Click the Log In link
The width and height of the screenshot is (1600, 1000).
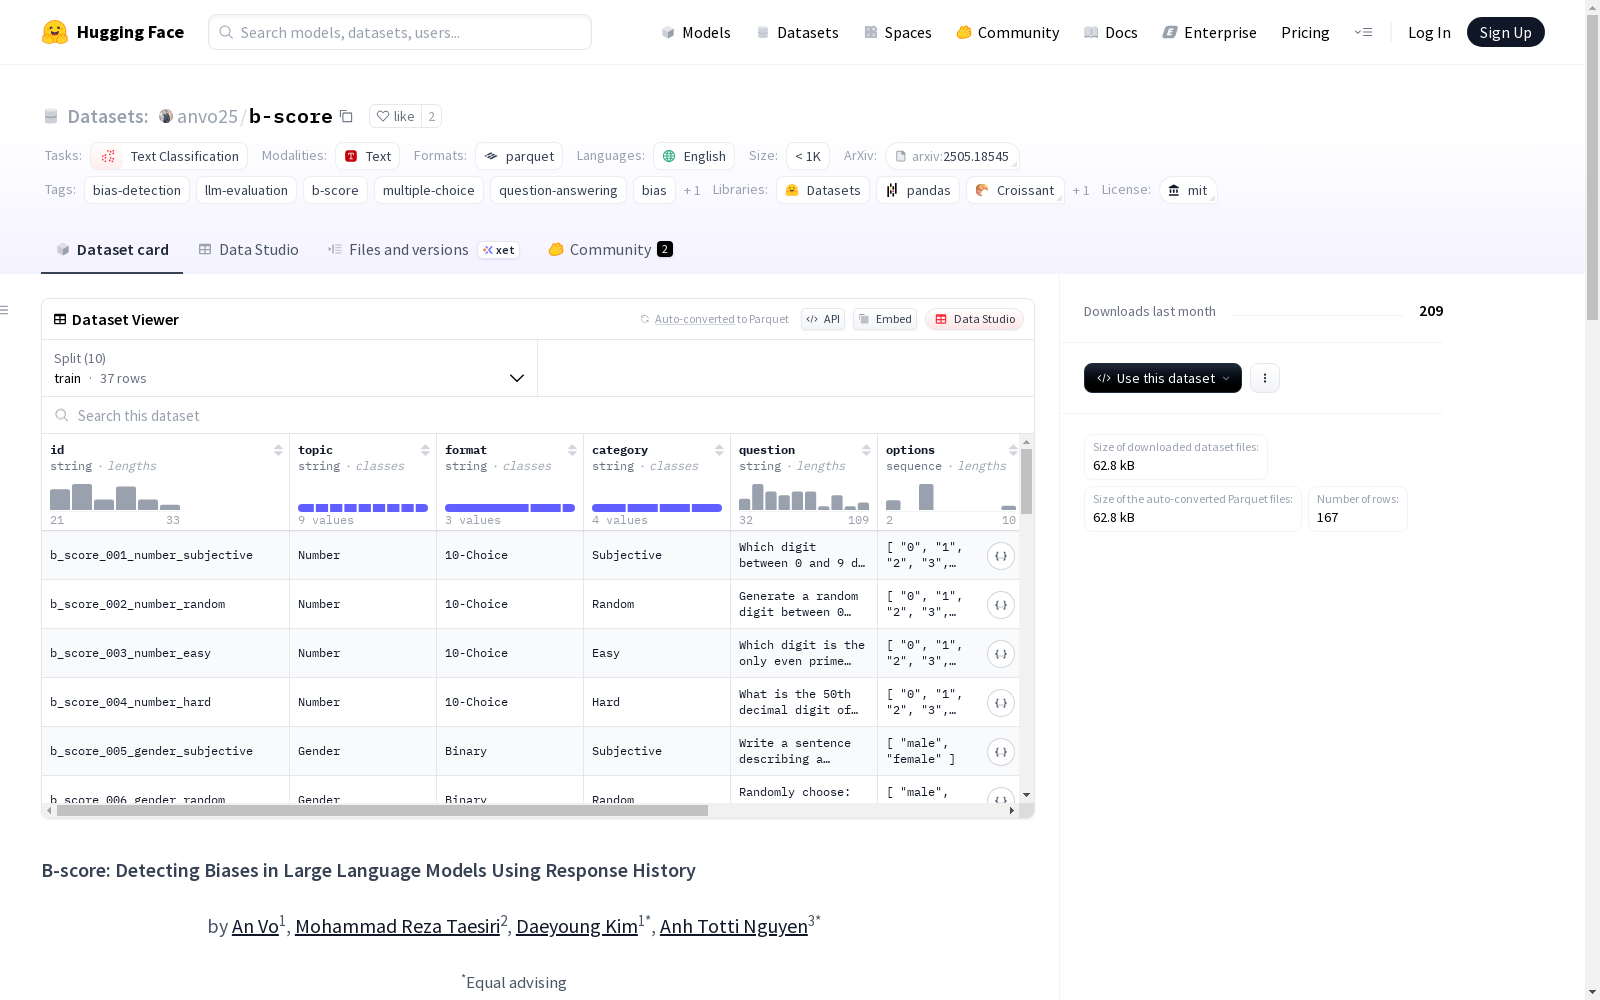coord(1429,32)
